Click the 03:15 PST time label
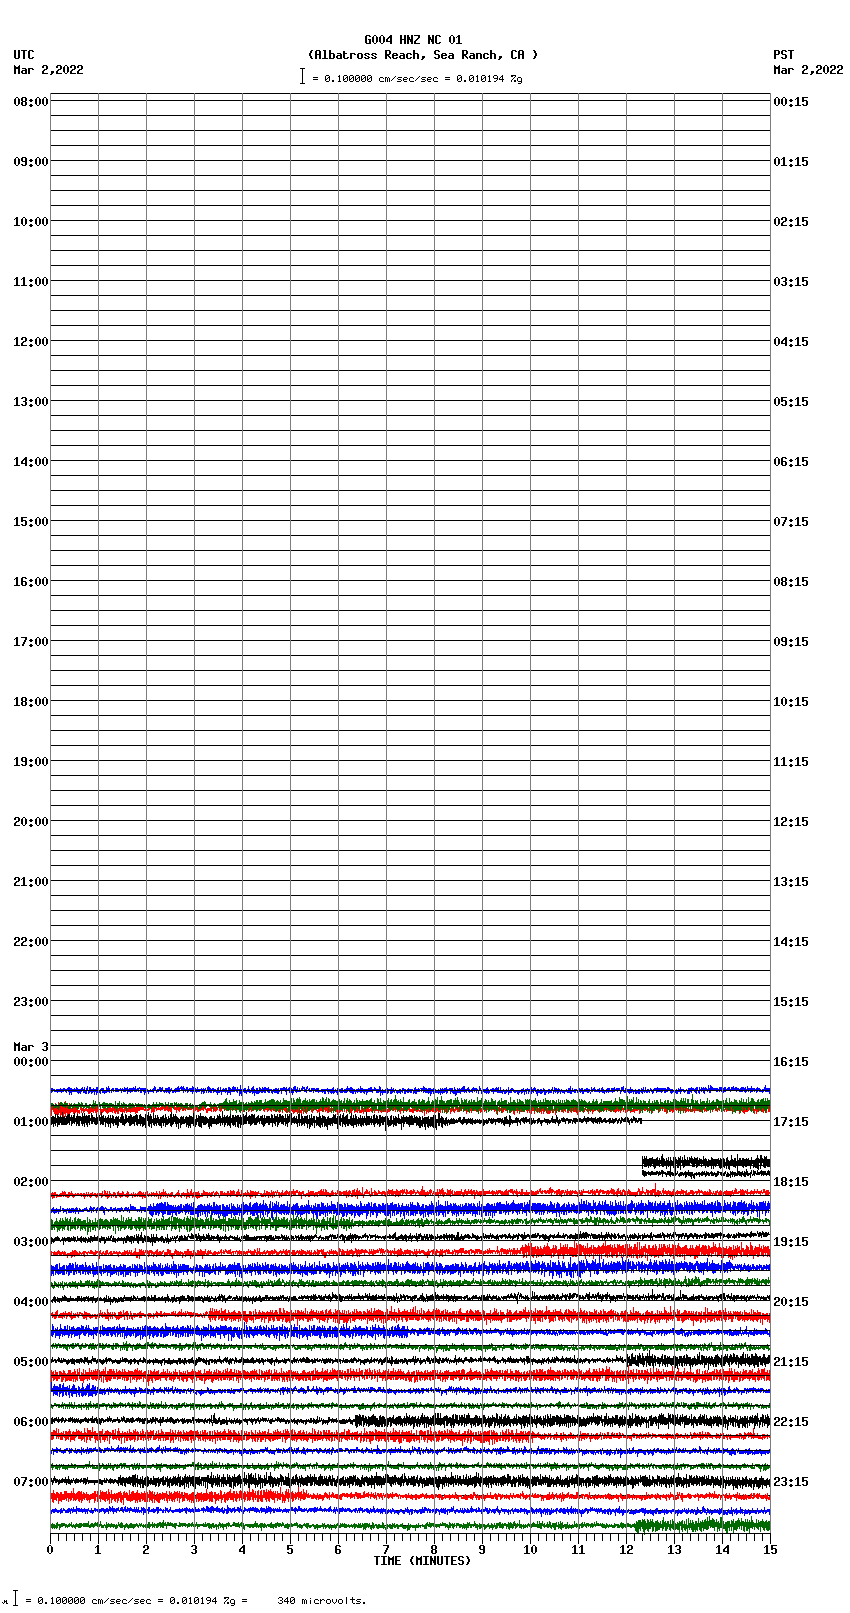Image resolution: width=850 pixels, height=1613 pixels. [791, 282]
